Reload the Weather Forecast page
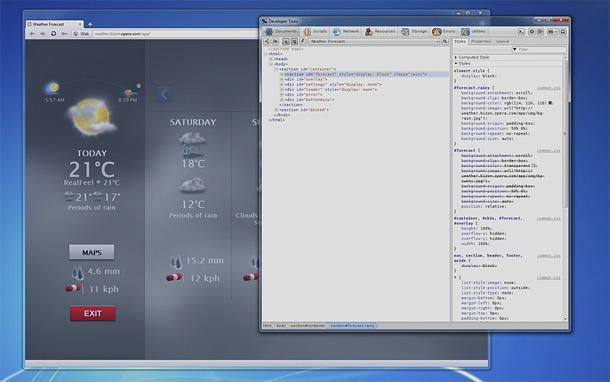This screenshot has height=382, width=610. (x=53, y=34)
